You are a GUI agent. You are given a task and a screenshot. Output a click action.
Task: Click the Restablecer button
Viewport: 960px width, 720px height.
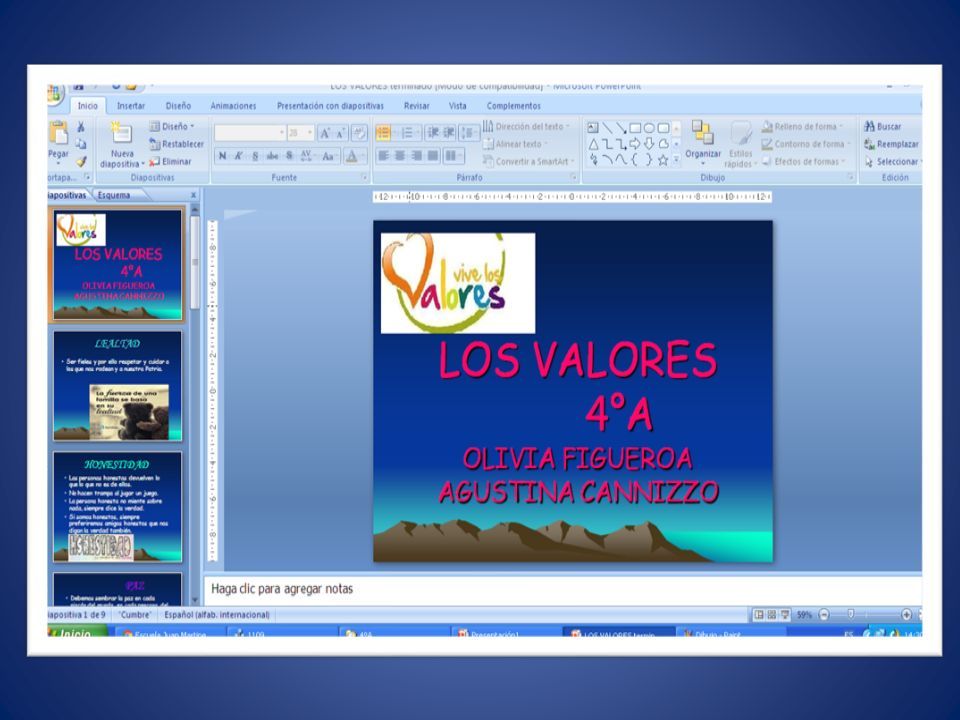coord(176,144)
